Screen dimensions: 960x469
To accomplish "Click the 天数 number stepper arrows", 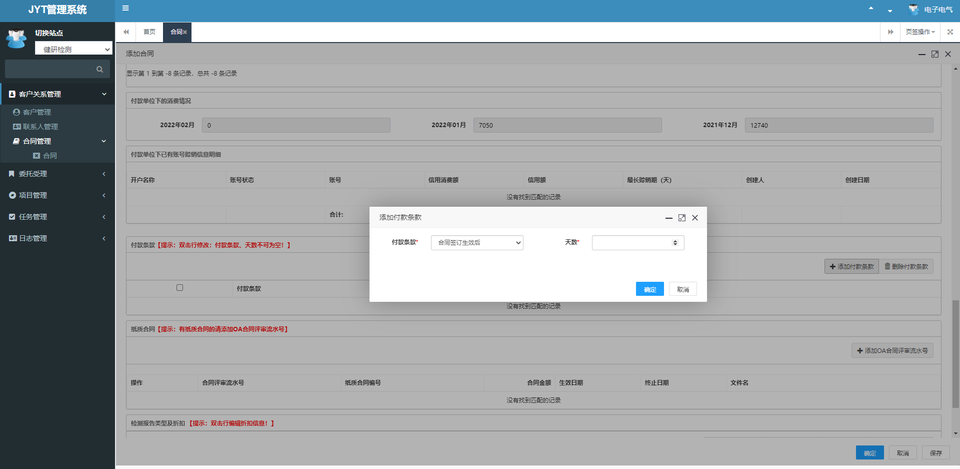I will point(677,242).
